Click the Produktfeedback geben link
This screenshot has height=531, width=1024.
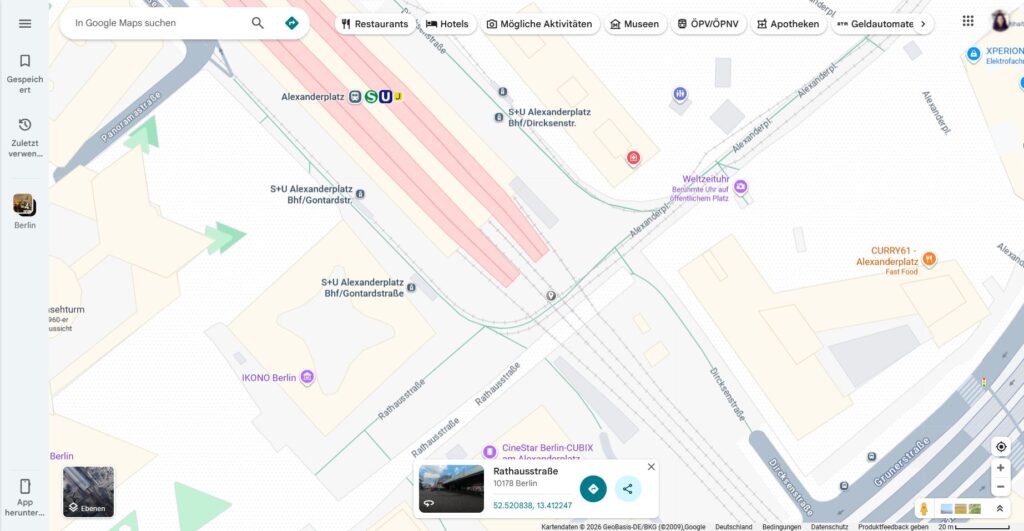pyautogui.click(x=894, y=527)
